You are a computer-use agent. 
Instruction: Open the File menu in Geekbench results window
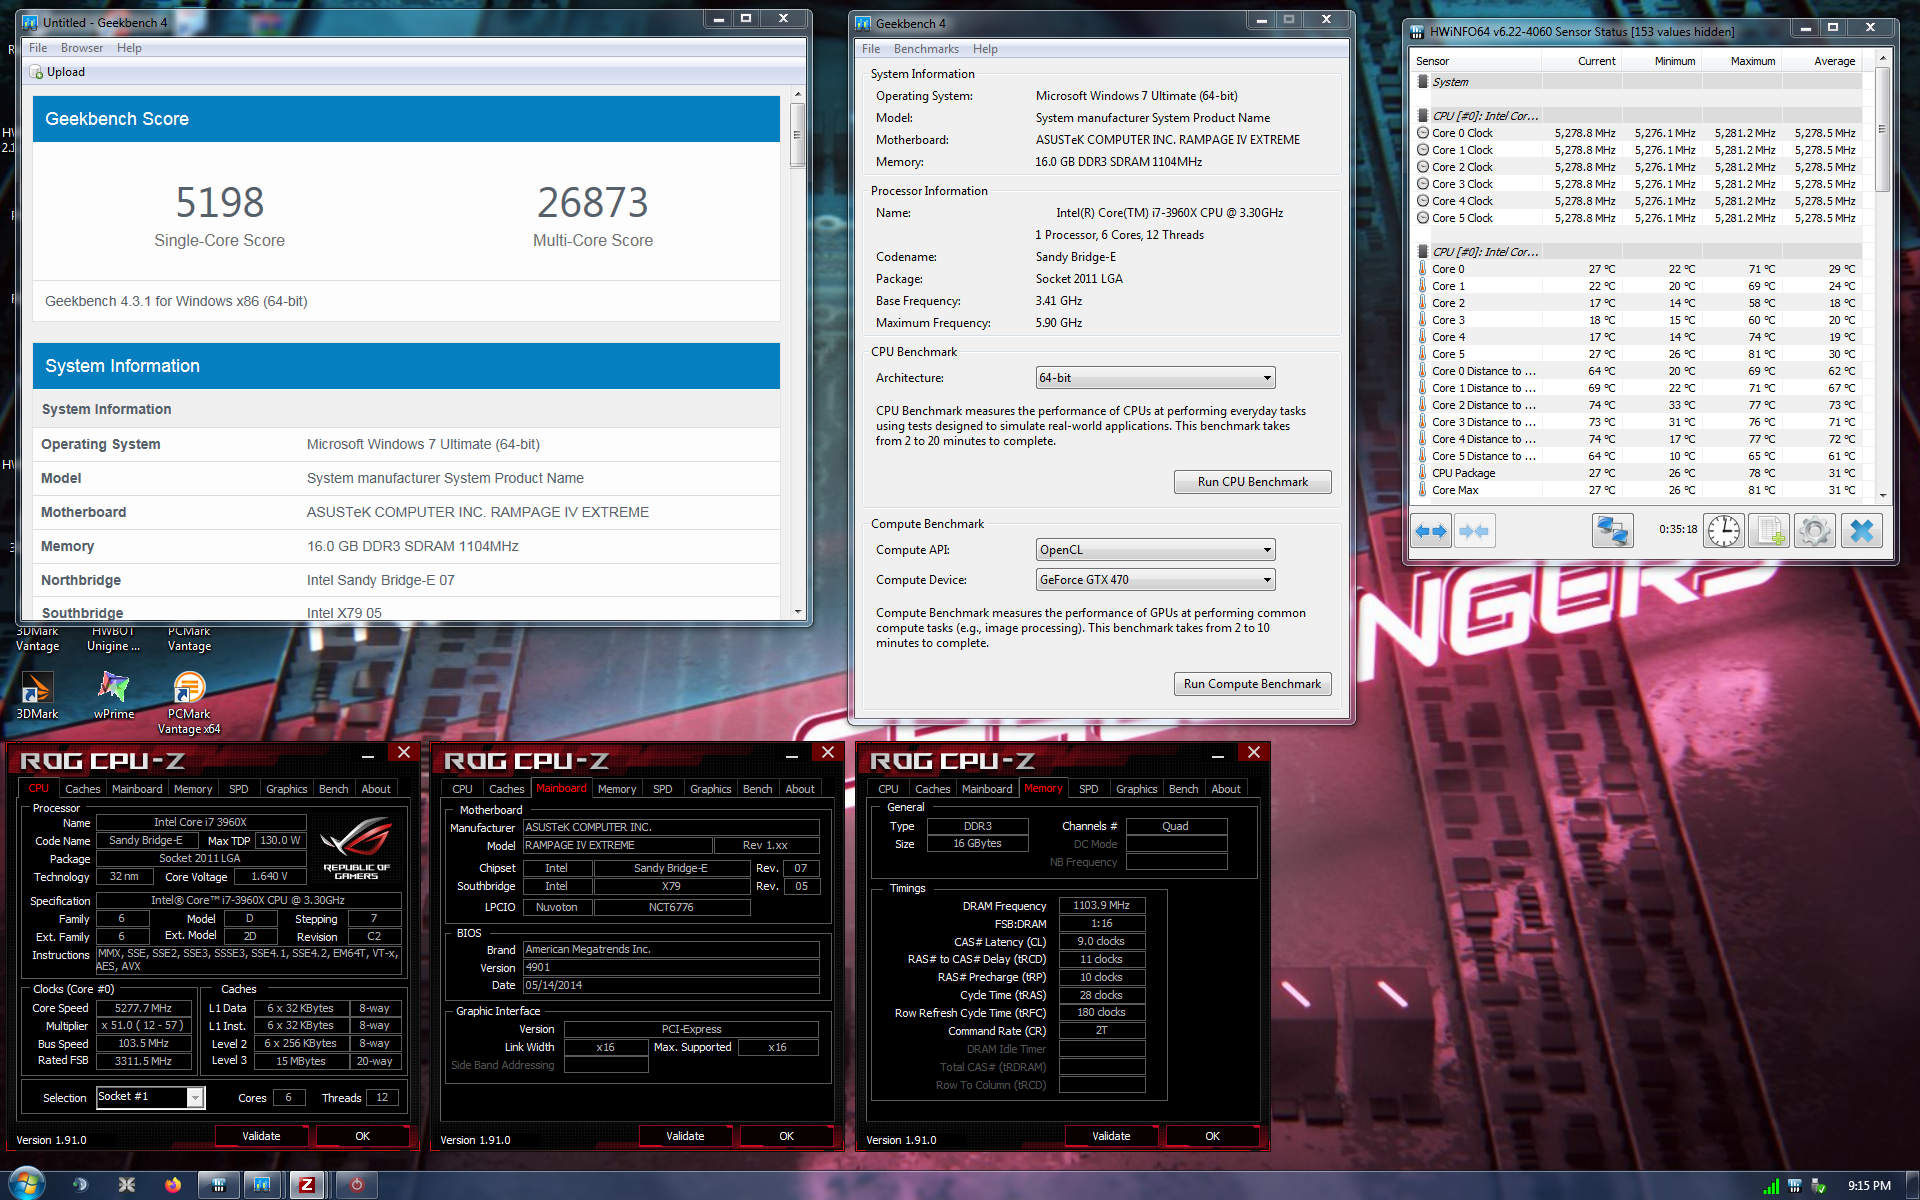[38, 48]
